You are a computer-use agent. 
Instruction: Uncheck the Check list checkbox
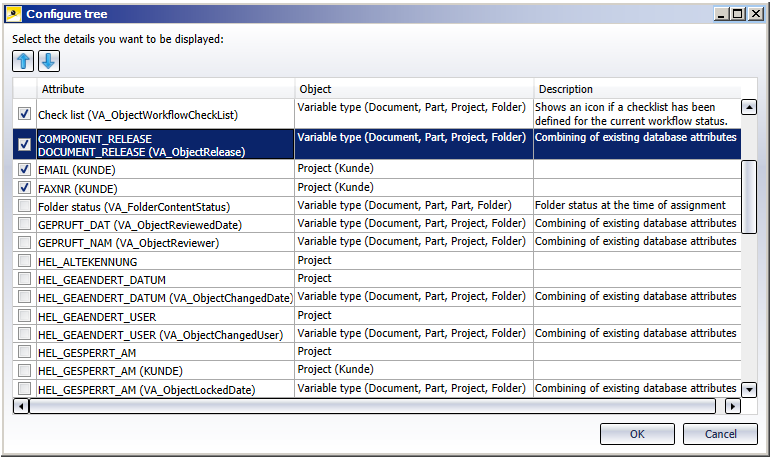click(x=25, y=115)
